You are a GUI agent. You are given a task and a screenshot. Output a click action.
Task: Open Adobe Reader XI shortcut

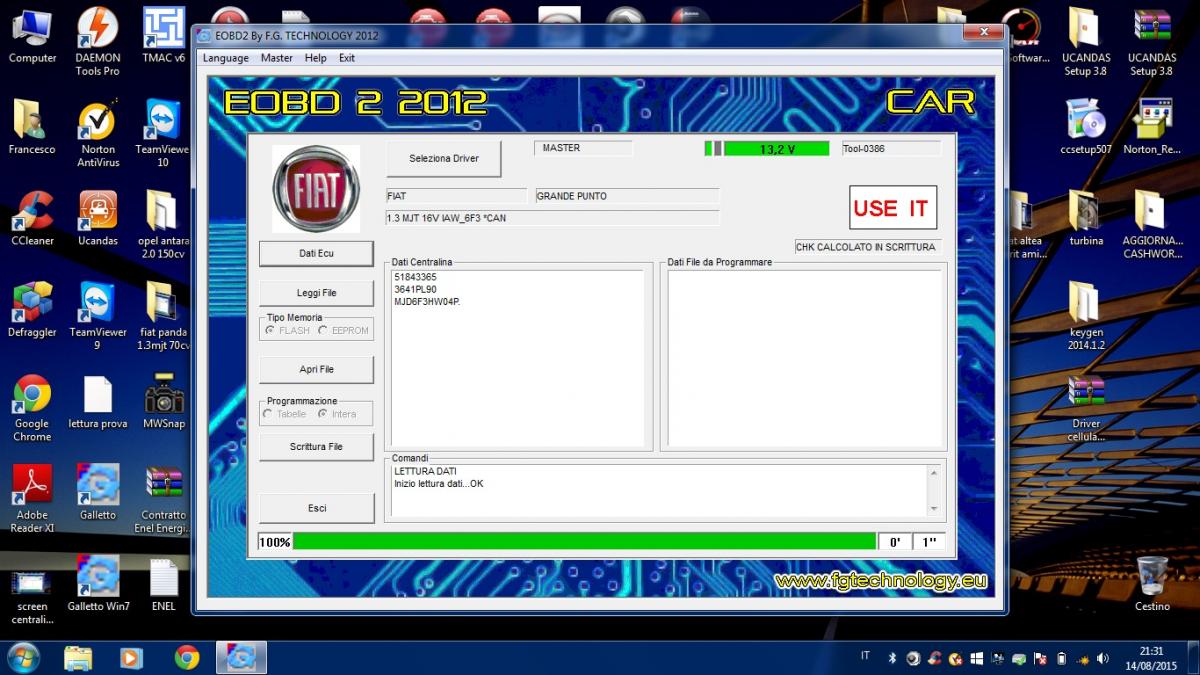[x=32, y=499]
